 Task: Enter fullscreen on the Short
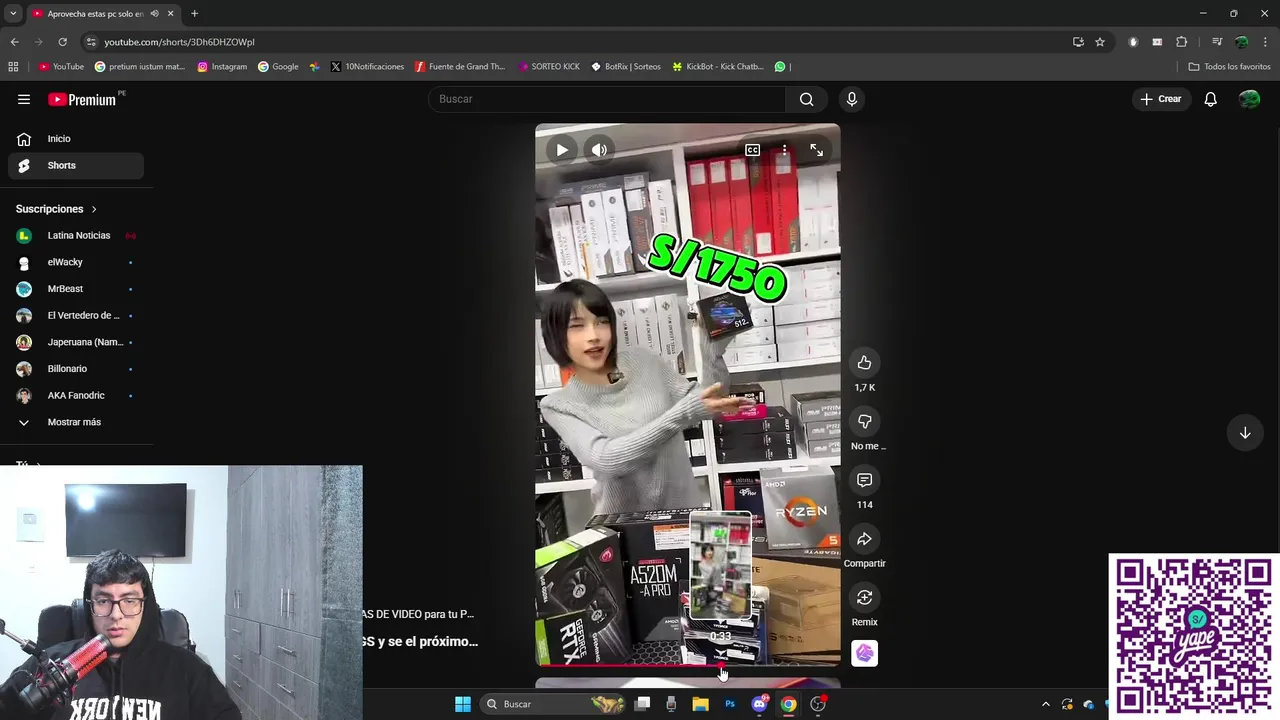pos(816,150)
